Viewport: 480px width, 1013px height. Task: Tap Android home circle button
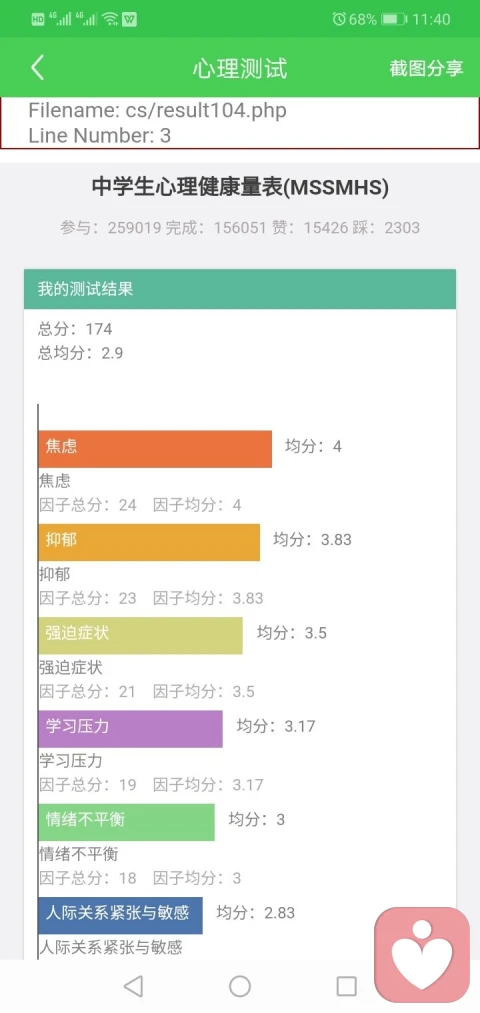pos(240,986)
